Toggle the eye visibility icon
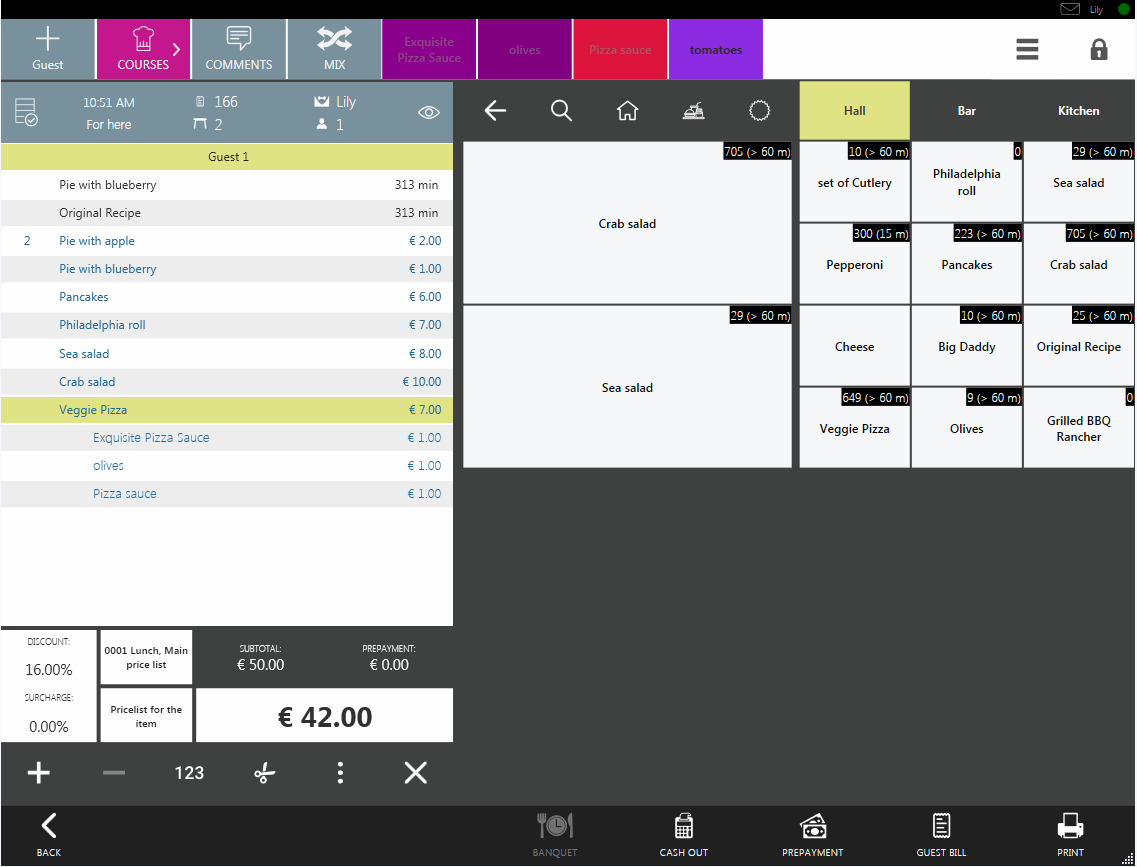 428,113
